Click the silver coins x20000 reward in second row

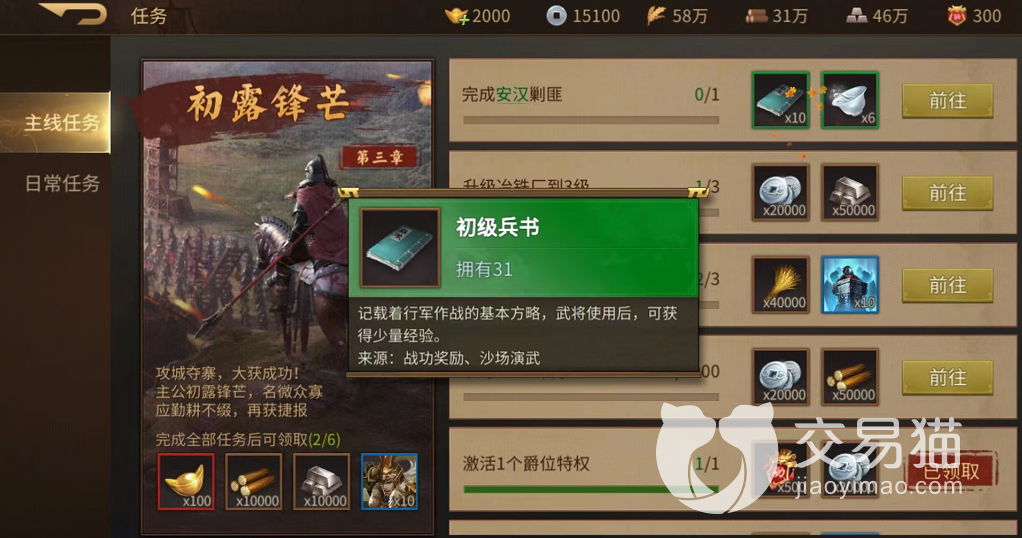click(x=780, y=192)
